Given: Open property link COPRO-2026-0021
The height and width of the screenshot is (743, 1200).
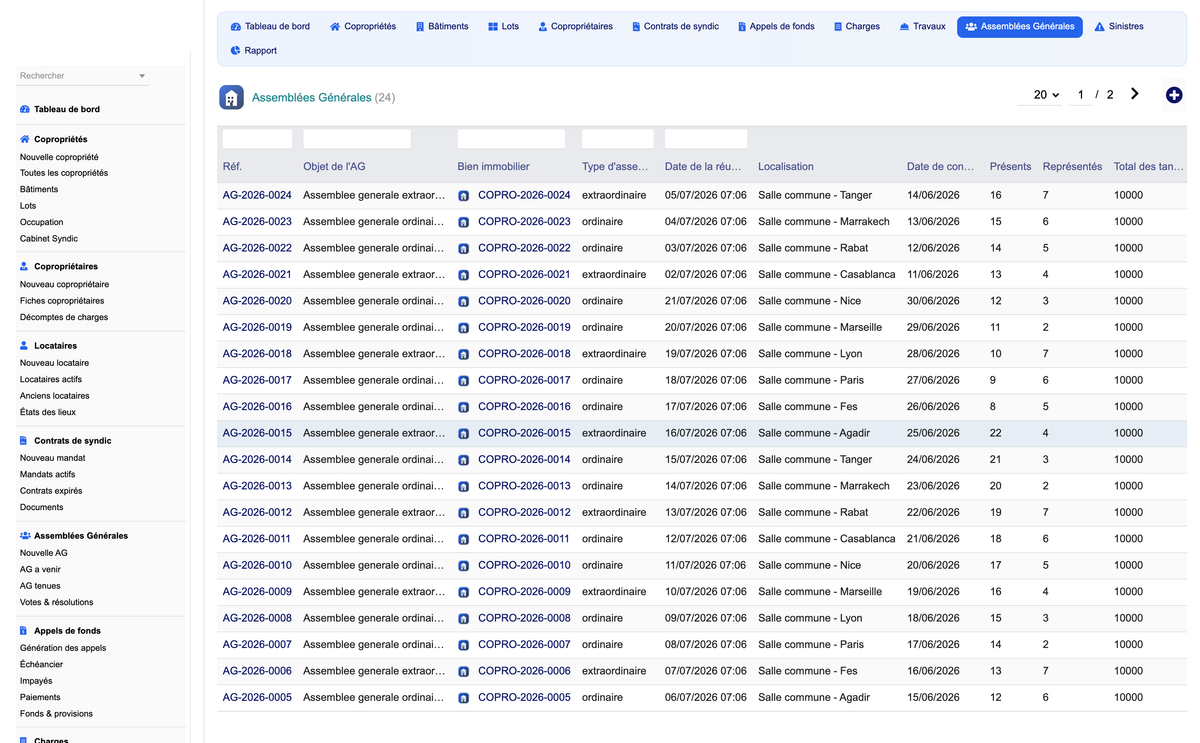Looking at the screenshot, I should [524, 275].
